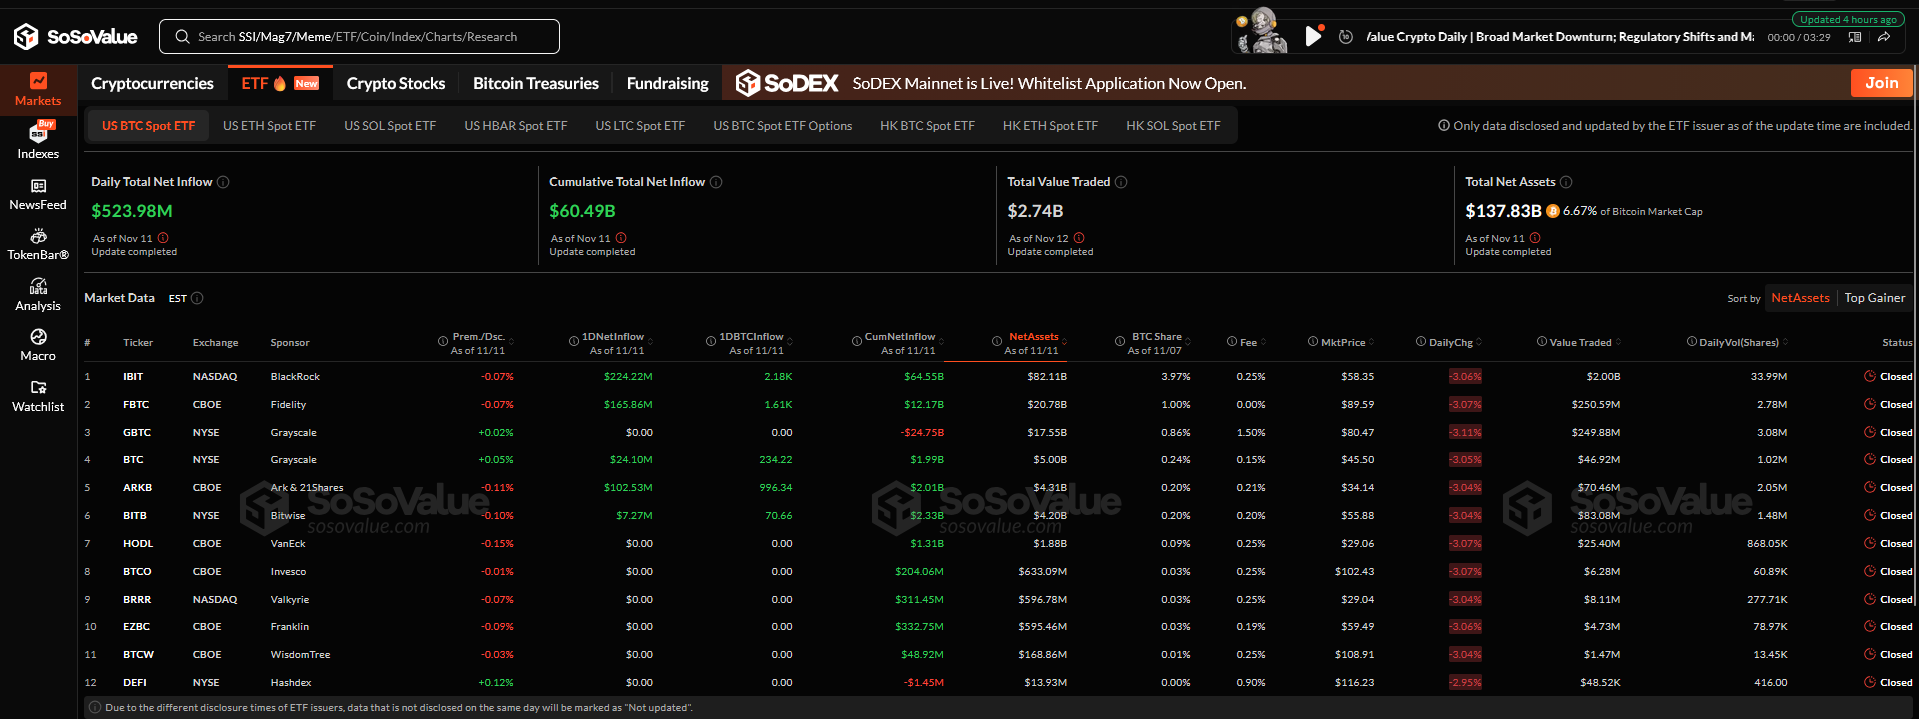
Task: Open the Crypto Daily briefing headline
Action: (x=1560, y=37)
